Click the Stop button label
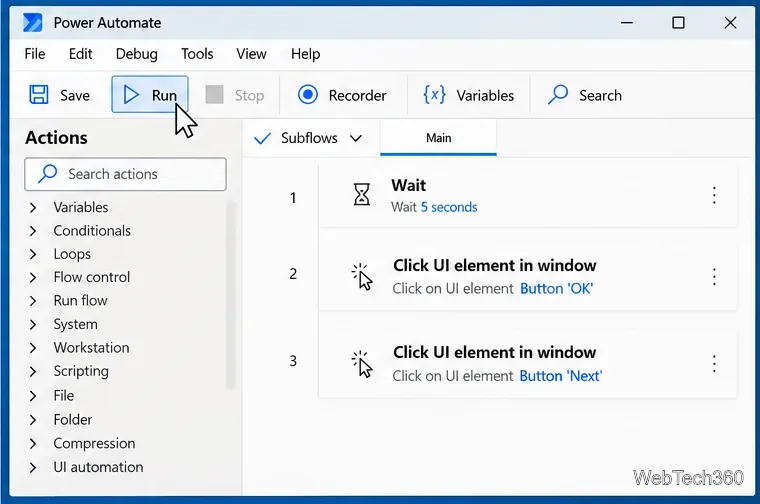Screen dimensions: 760x504 tap(250, 95)
